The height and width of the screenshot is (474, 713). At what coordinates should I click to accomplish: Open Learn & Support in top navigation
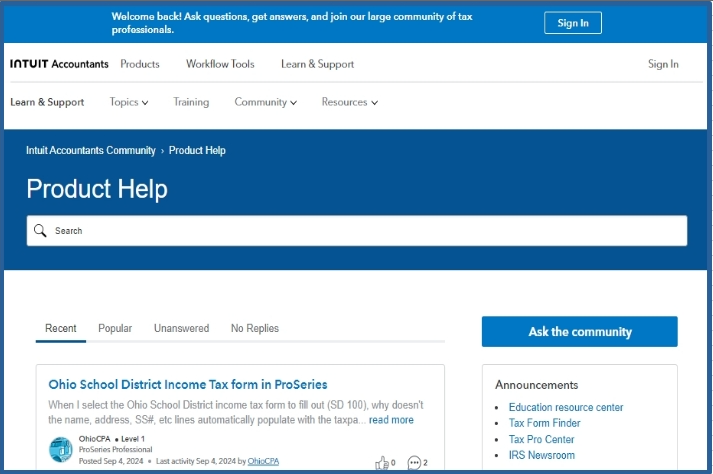pyautogui.click(x=317, y=64)
